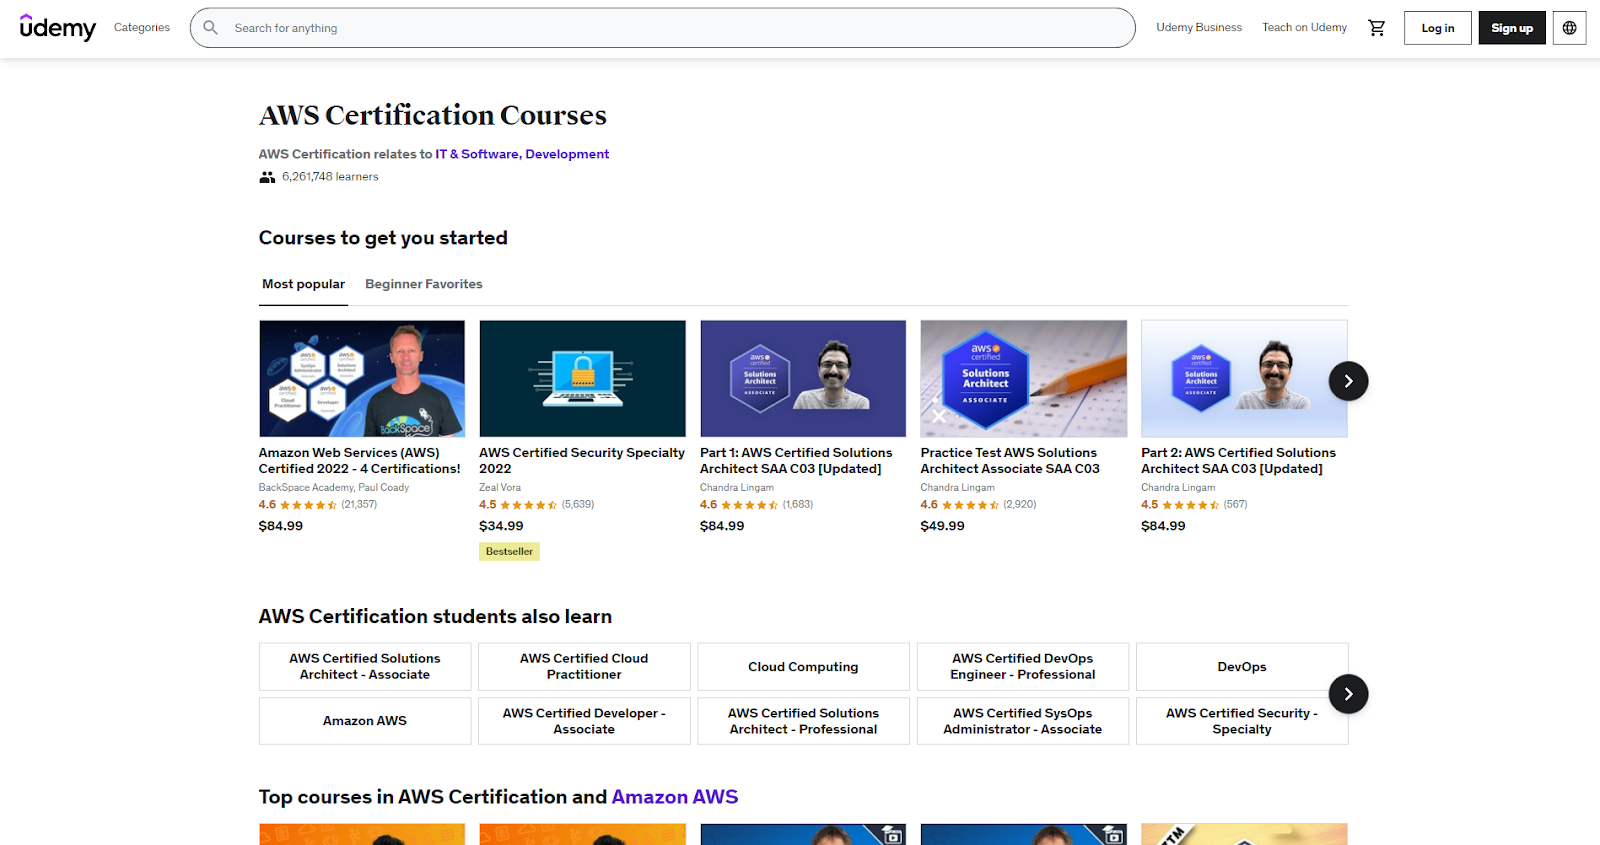Click instructor name Zeal Vora

click(x=500, y=488)
